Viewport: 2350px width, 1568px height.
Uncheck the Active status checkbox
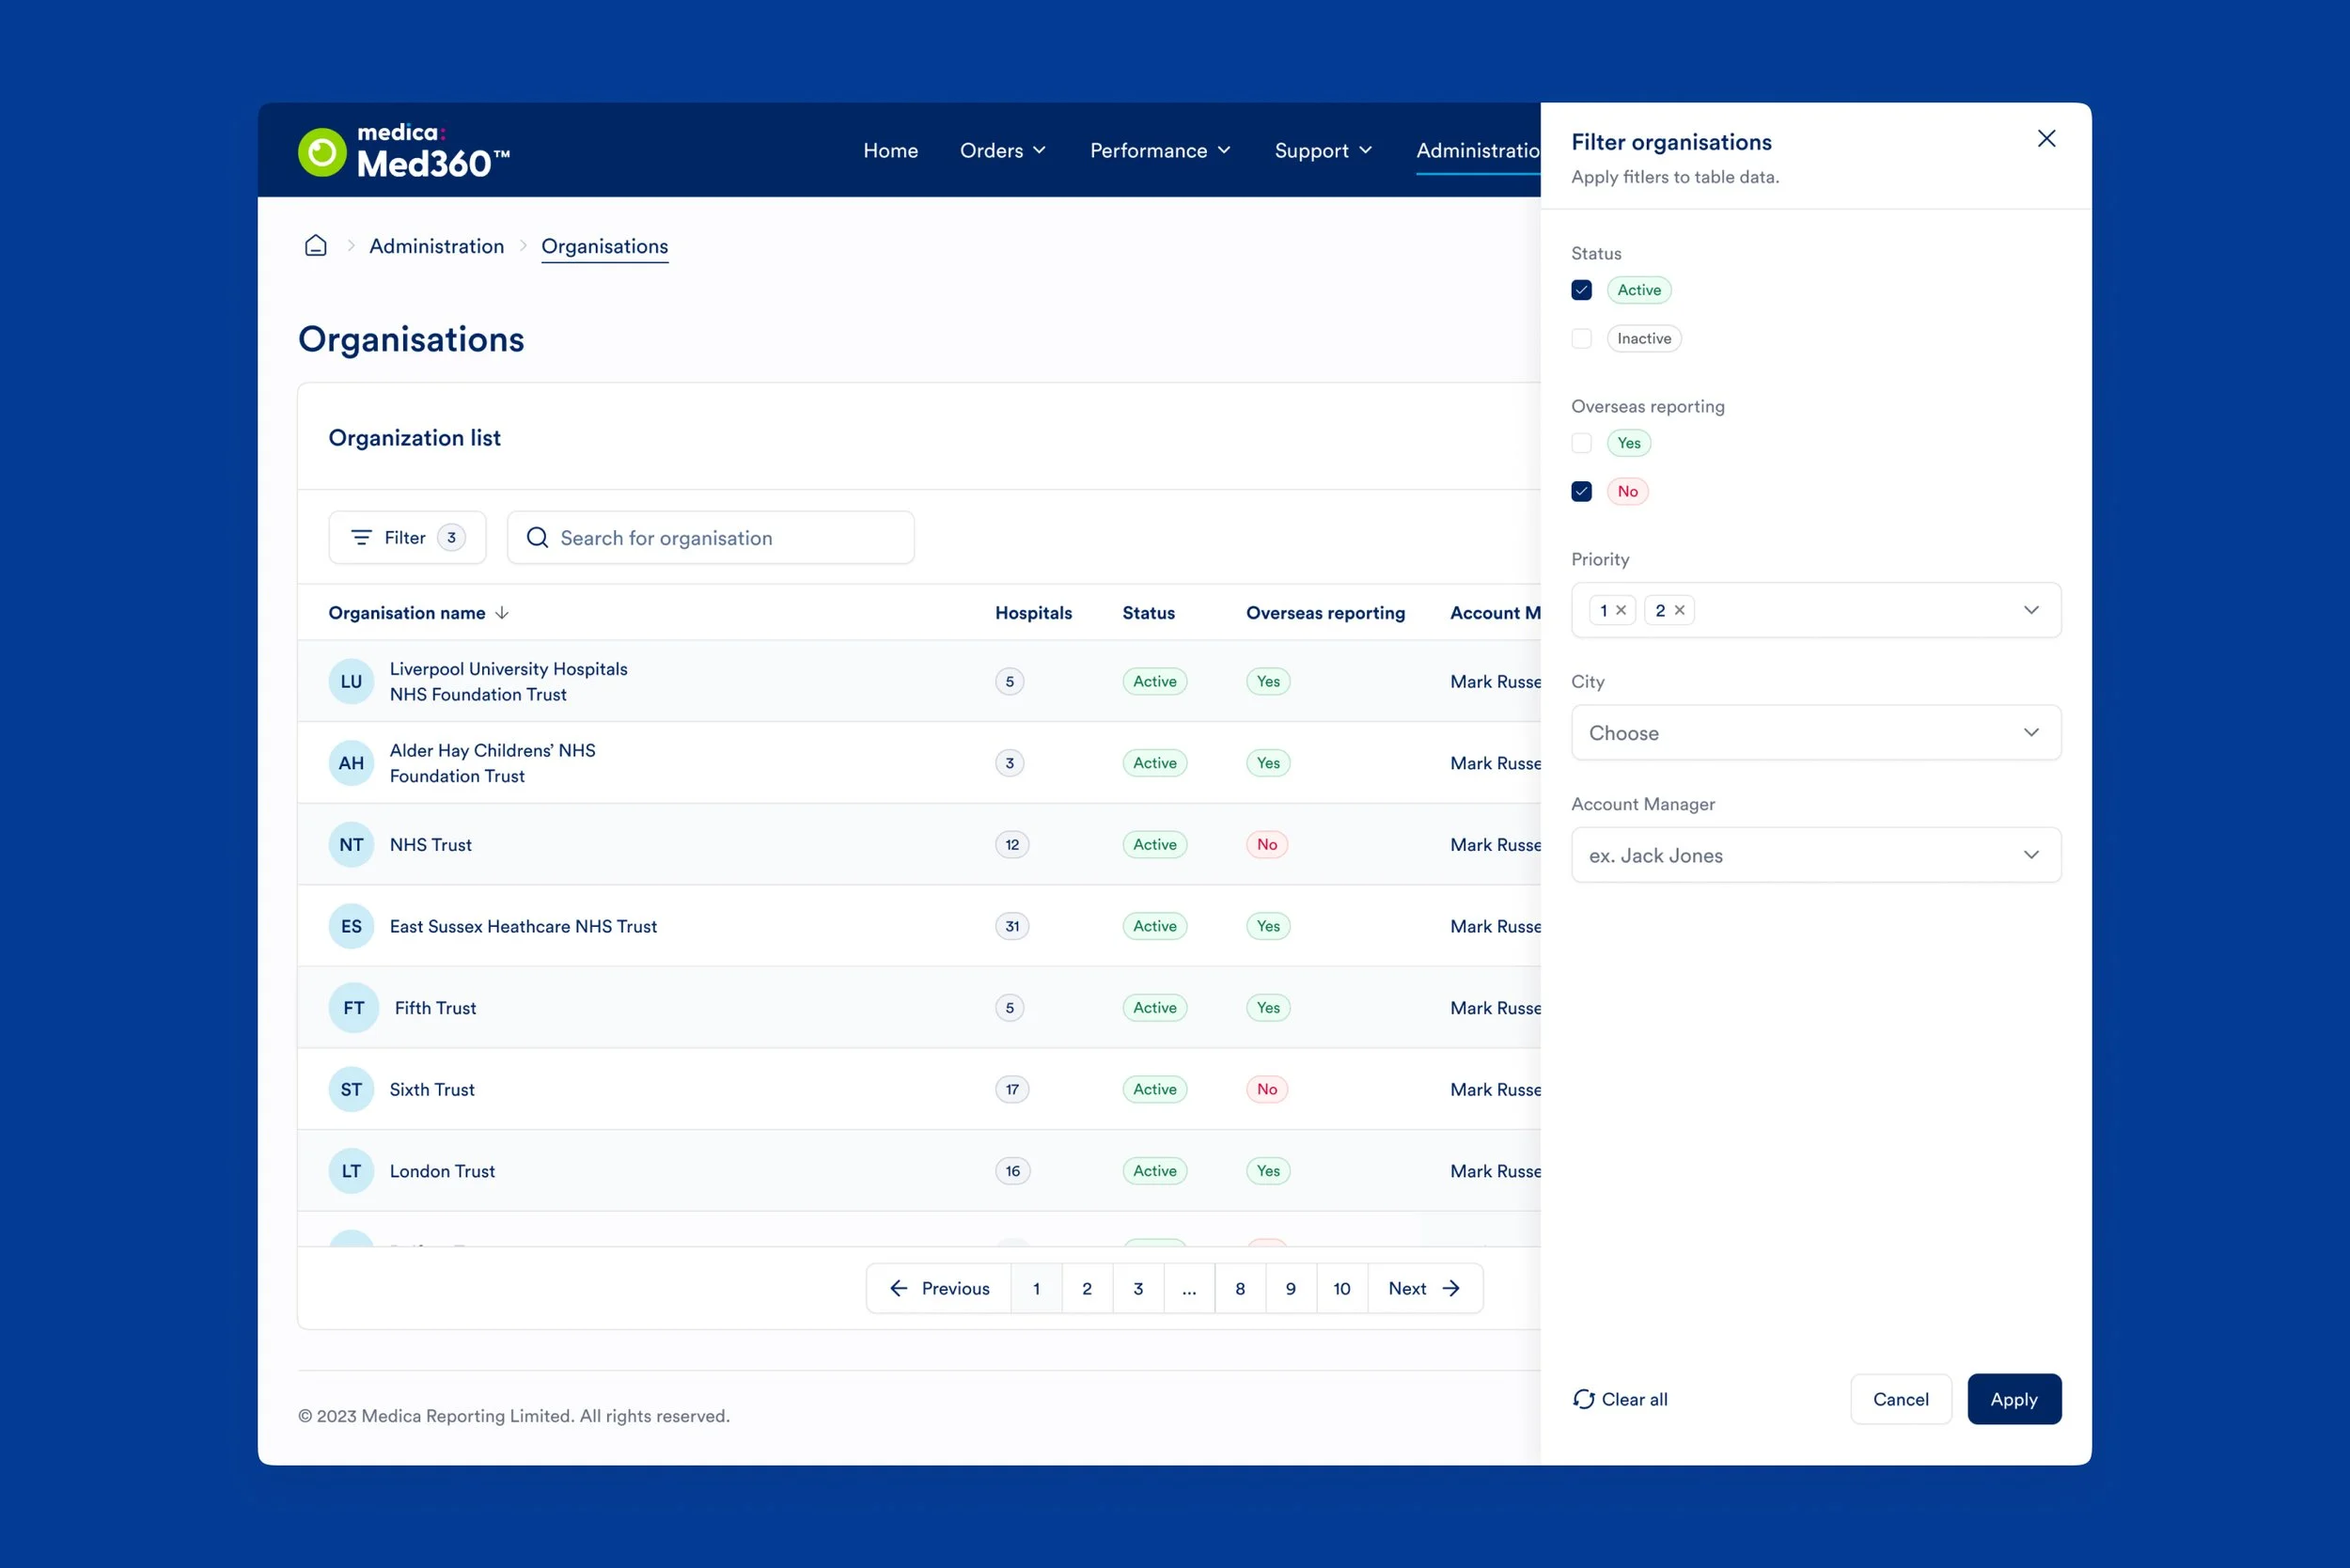point(1581,290)
